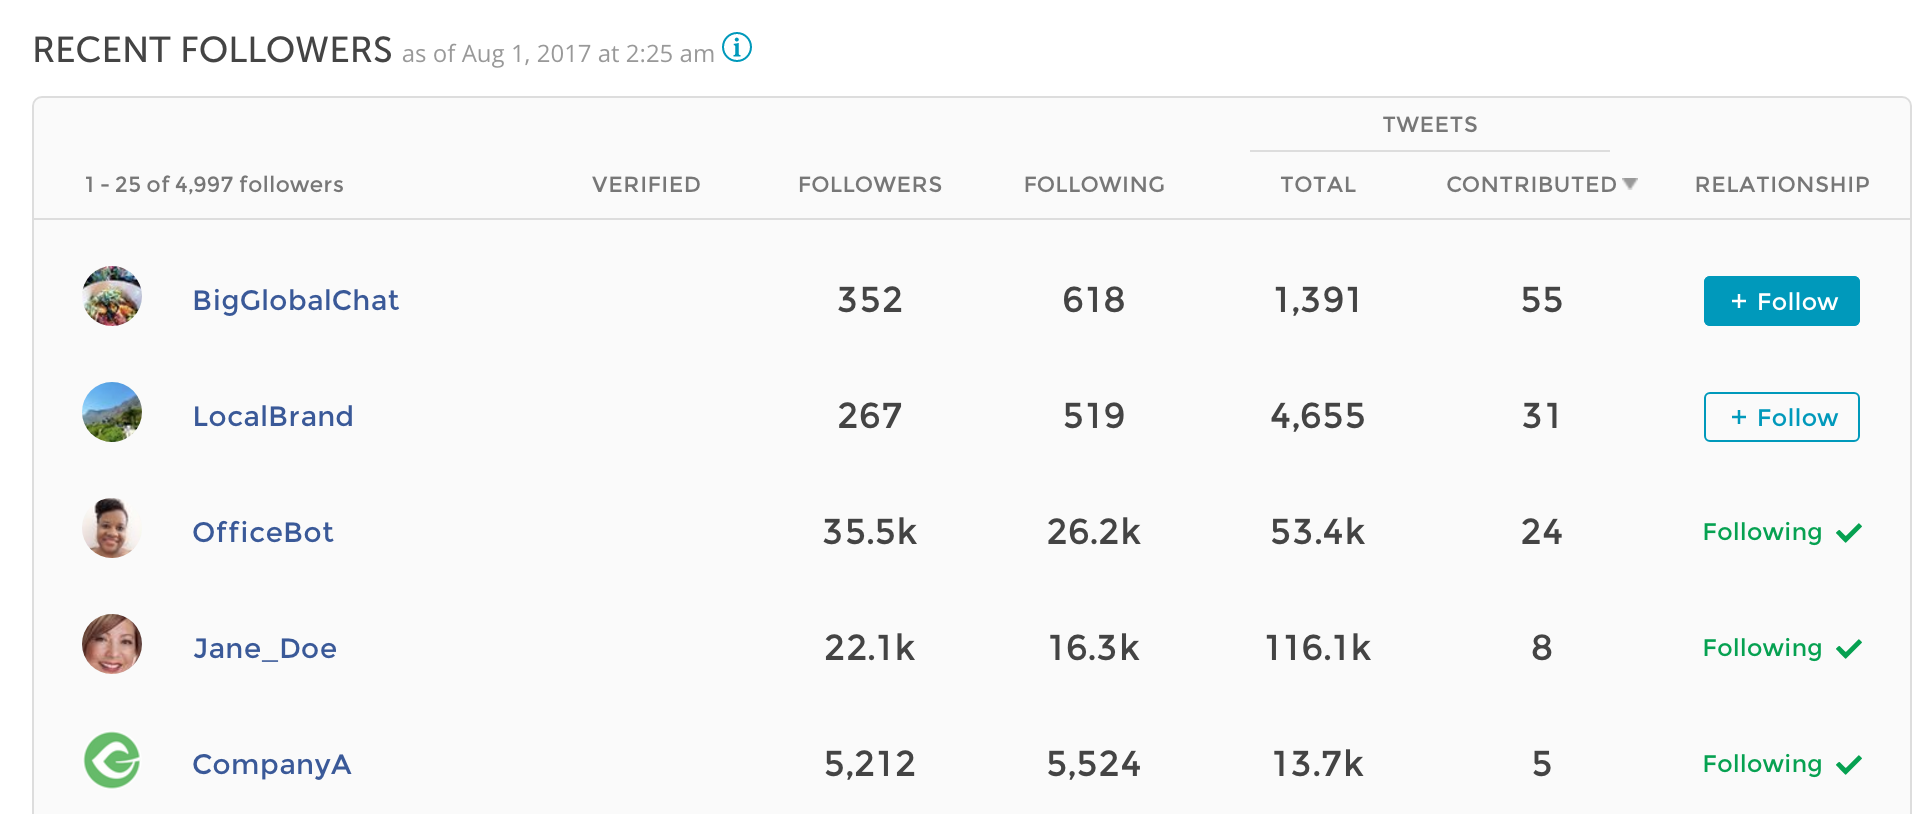Viewport: 1930px width, 814px height.
Task: Follow LocalBrand with the outlined button
Action: pos(1782,417)
